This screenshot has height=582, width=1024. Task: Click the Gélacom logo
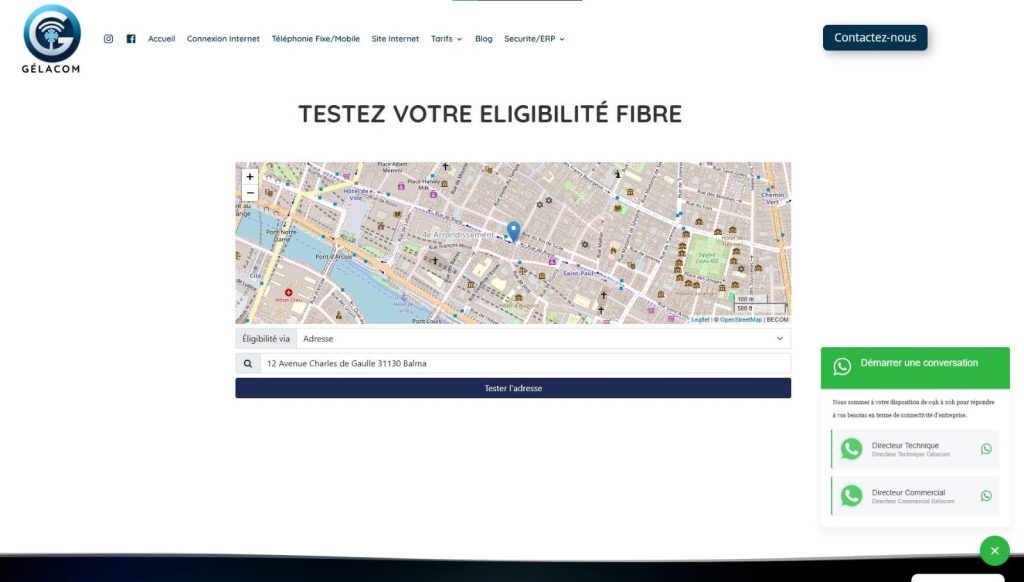click(x=52, y=39)
